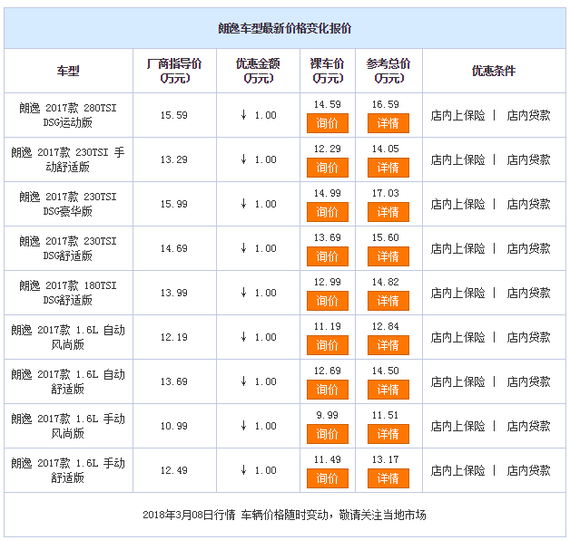Click 详情 button under total 15.60

(388, 256)
